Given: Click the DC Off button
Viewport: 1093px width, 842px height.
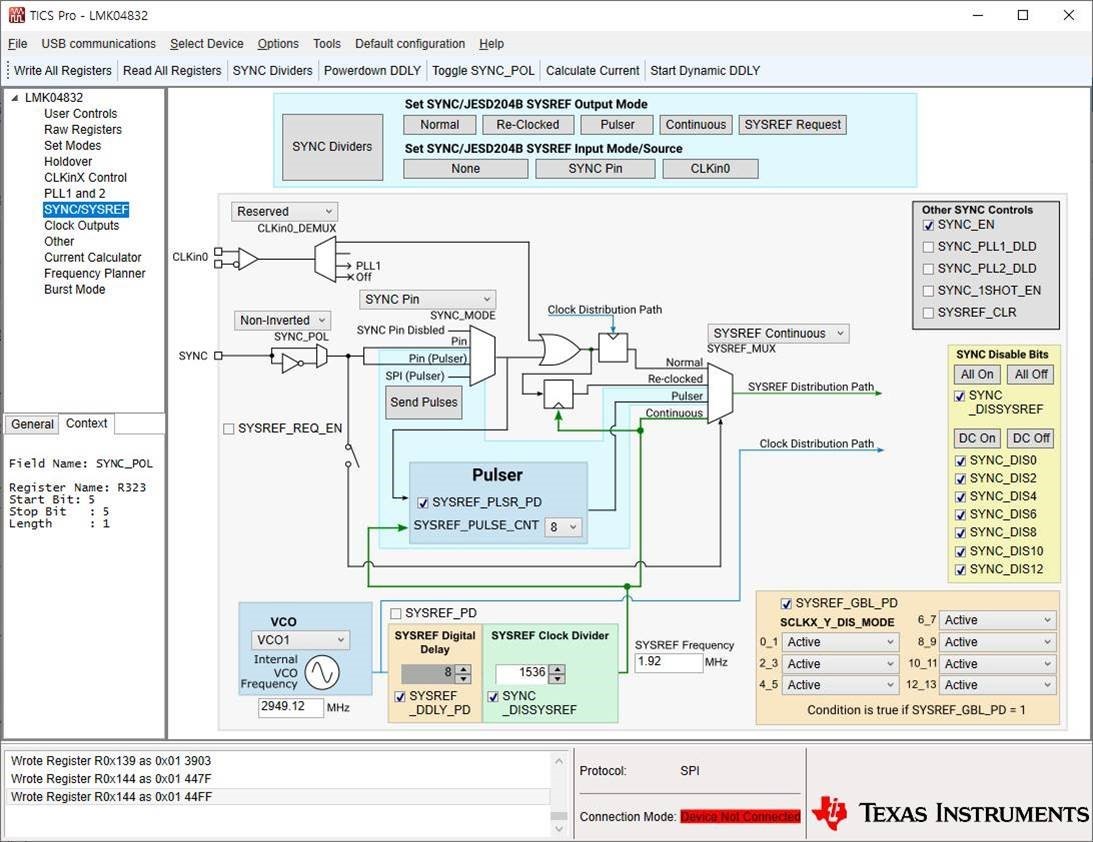Looking at the screenshot, I should (1031, 438).
